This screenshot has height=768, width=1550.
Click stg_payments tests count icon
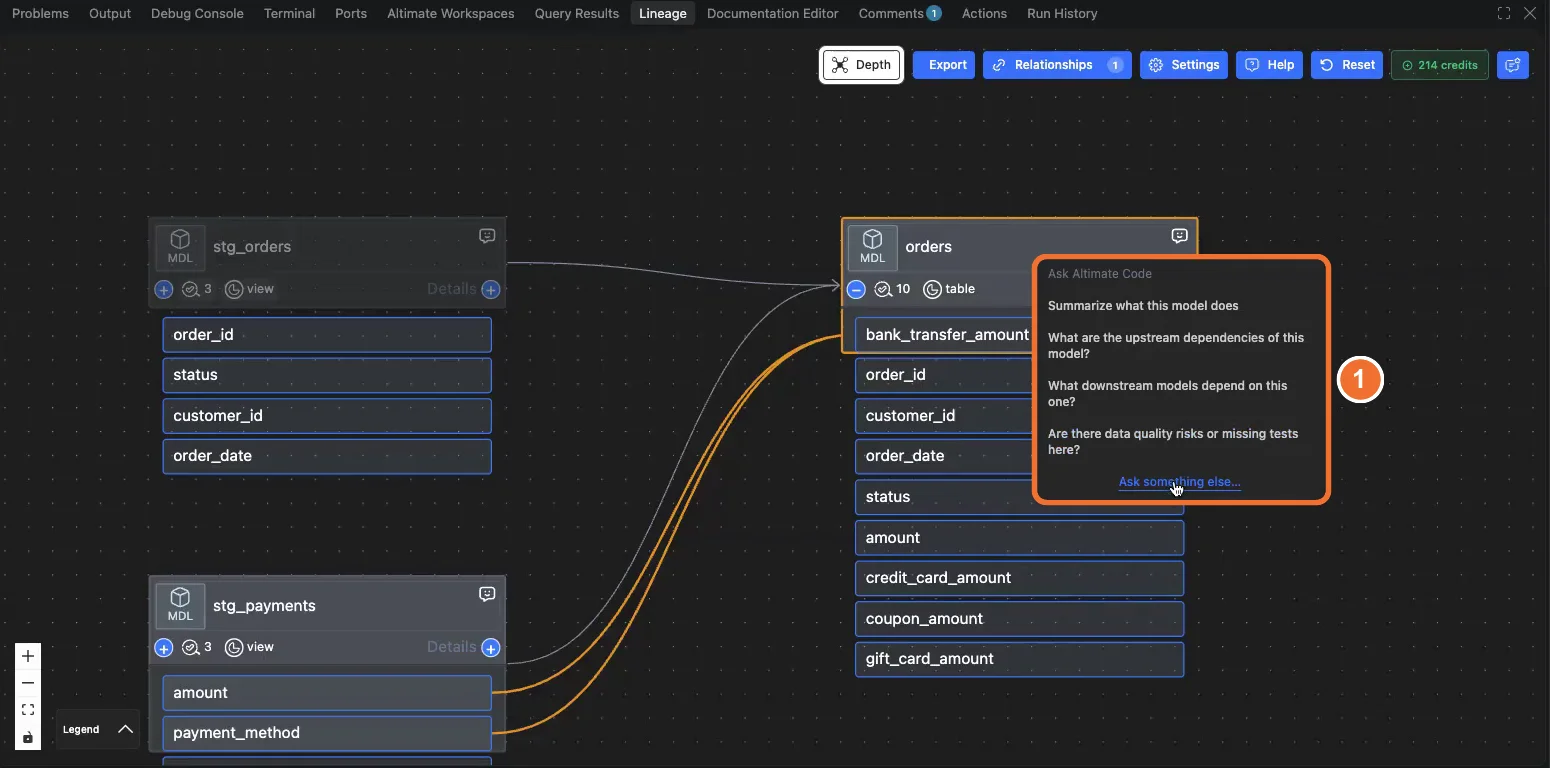(190, 647)
